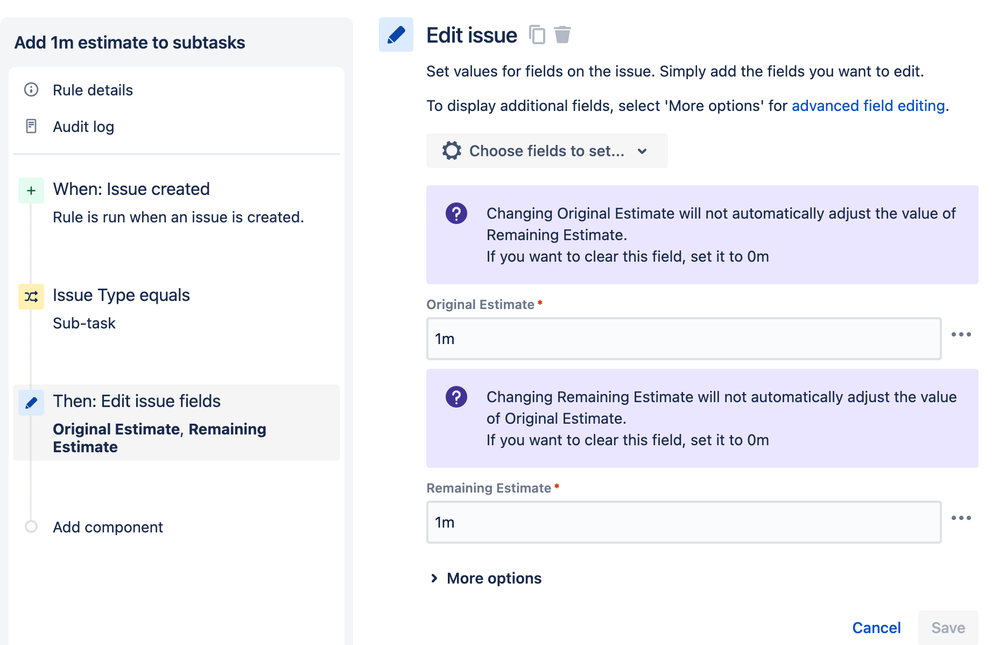Click the Remaining Estimate input field
The image size is (999, 645).
tap(683, 522)
